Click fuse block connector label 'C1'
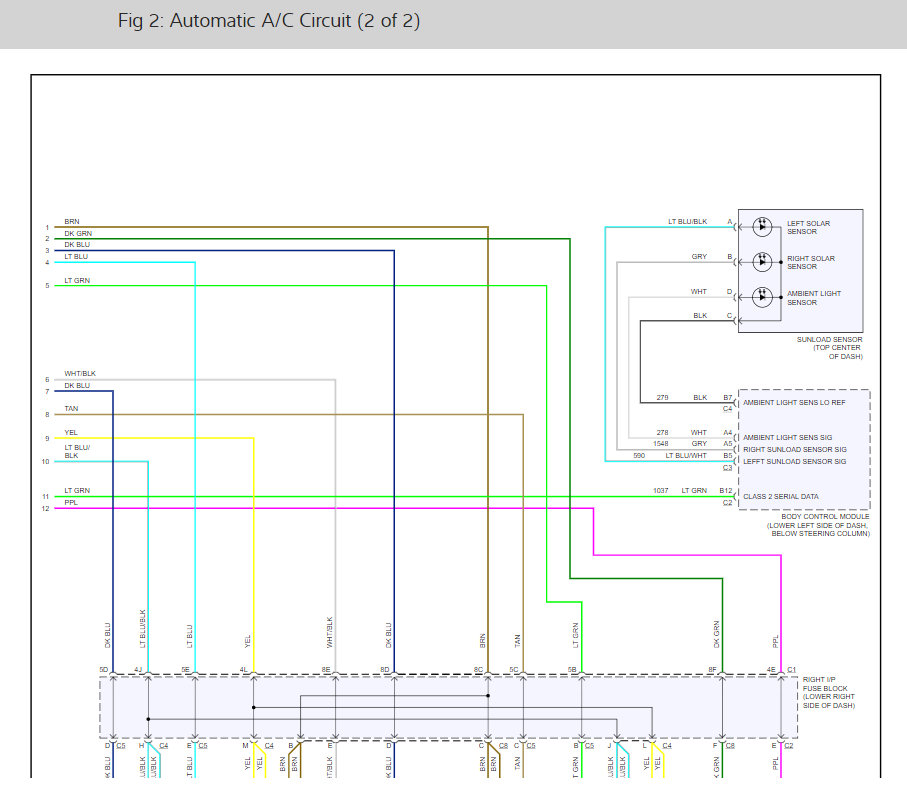Viewport: 907px width, 803px height. coord(791,669)
